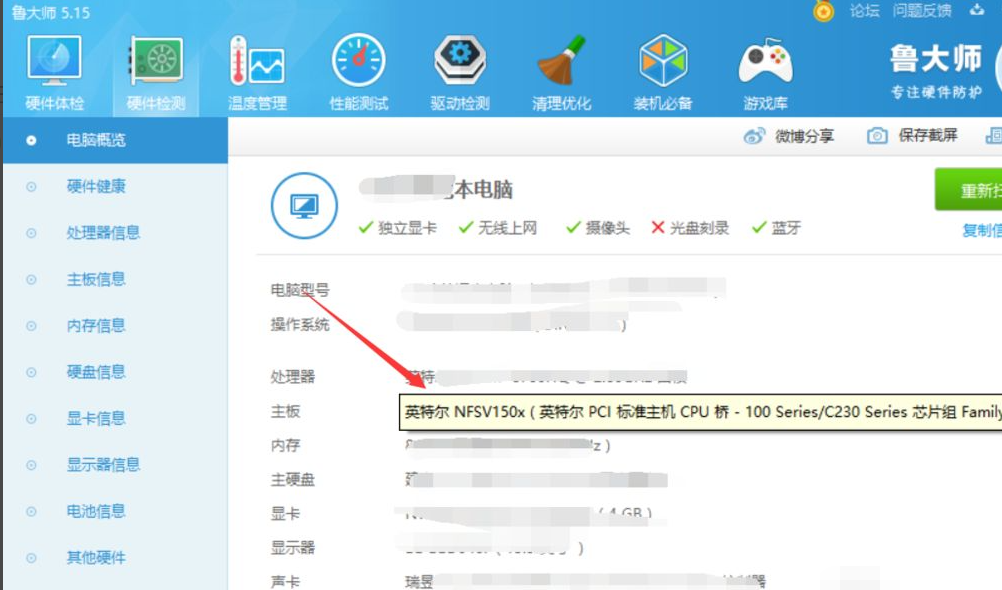The image size is (1002, 590).
Task: Open 显卡信息 sidebar entry
Action: point(96,418)
